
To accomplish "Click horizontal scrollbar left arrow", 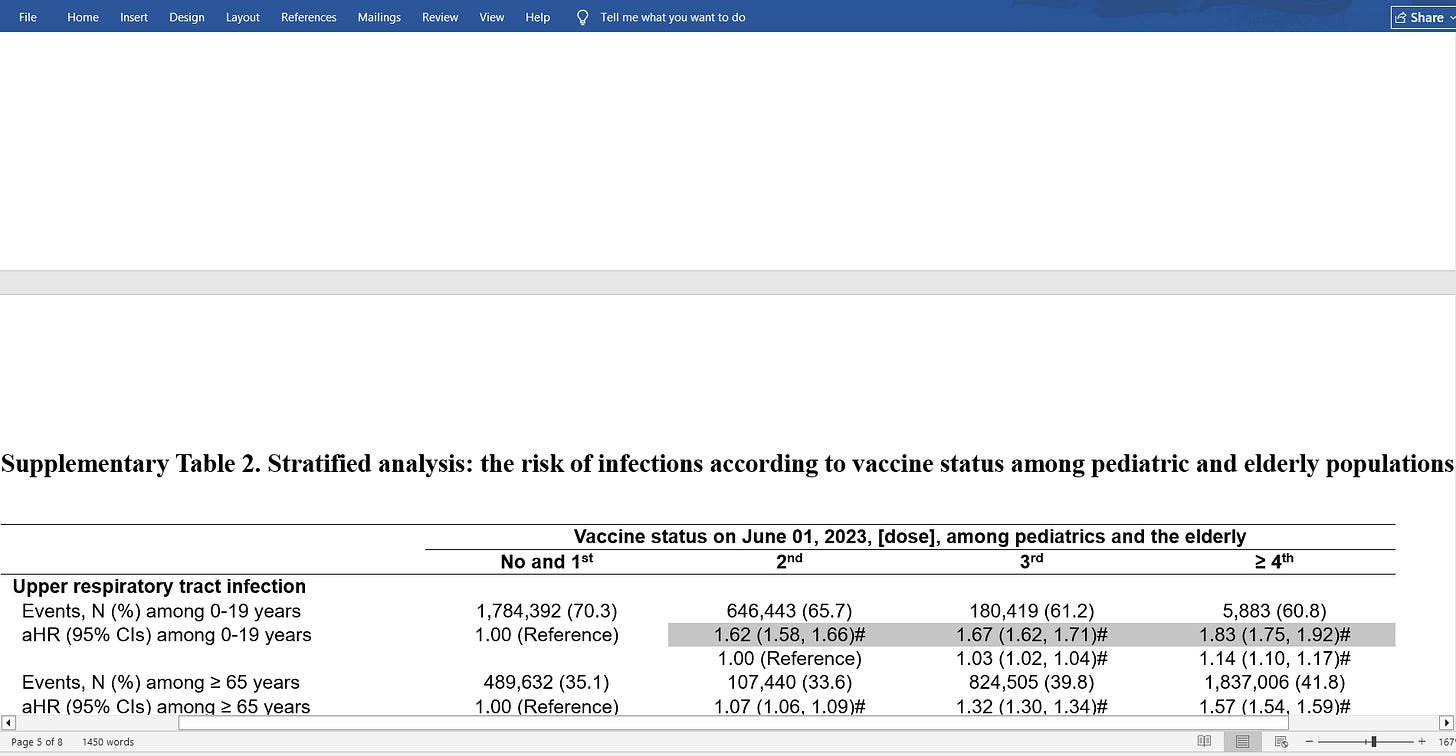I will (x=8, y=722).
